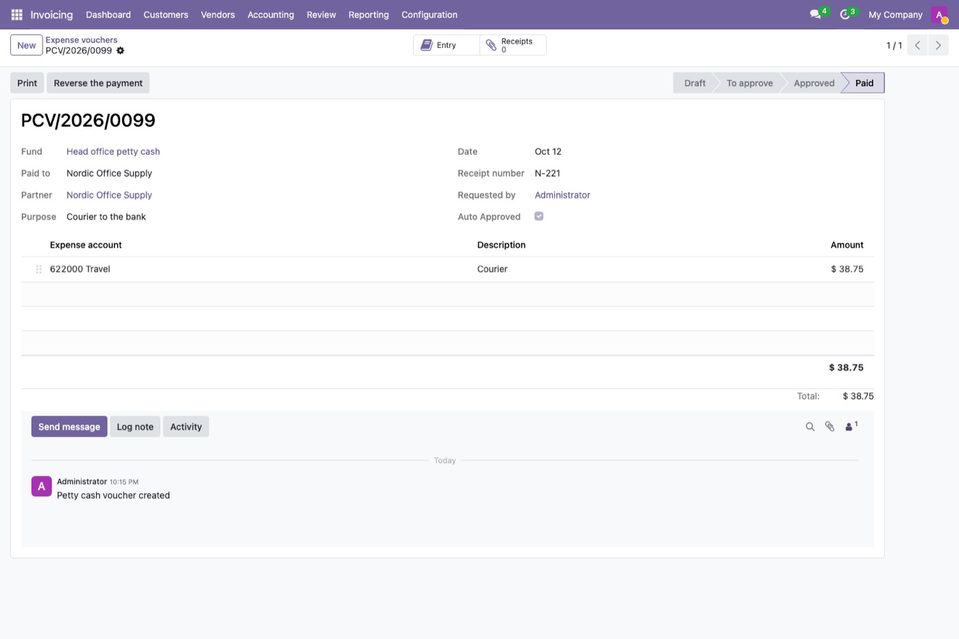Screen dimensions: 959x639
Task: Open the Reporting menu
Action: tap(368, 15)
